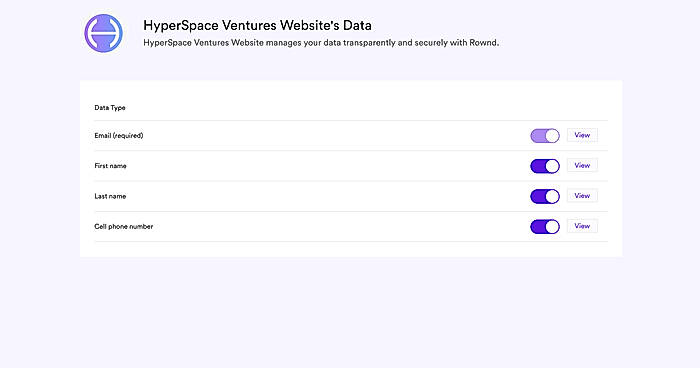Click the subtitle about managing data transparently
700x368 pixels.
tap(321, 43)
